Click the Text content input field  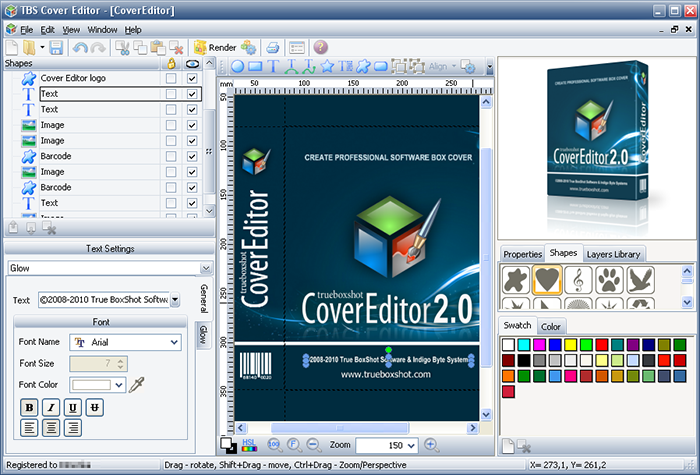pos(104,300)
